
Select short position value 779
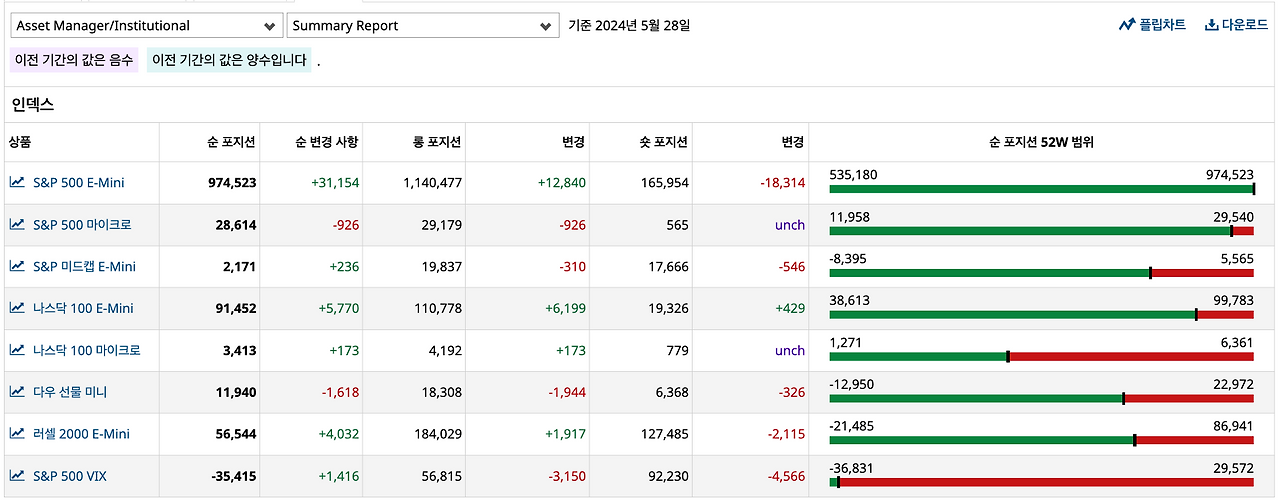[678, 351]
